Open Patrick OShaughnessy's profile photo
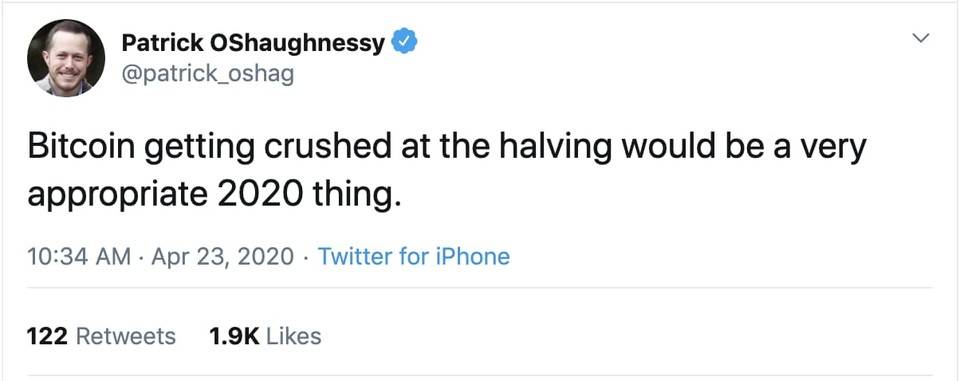 point(66,58)
